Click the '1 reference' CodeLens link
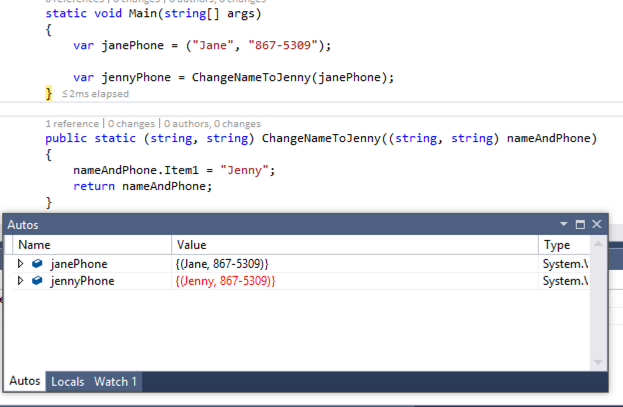 (x=72, y=124)
